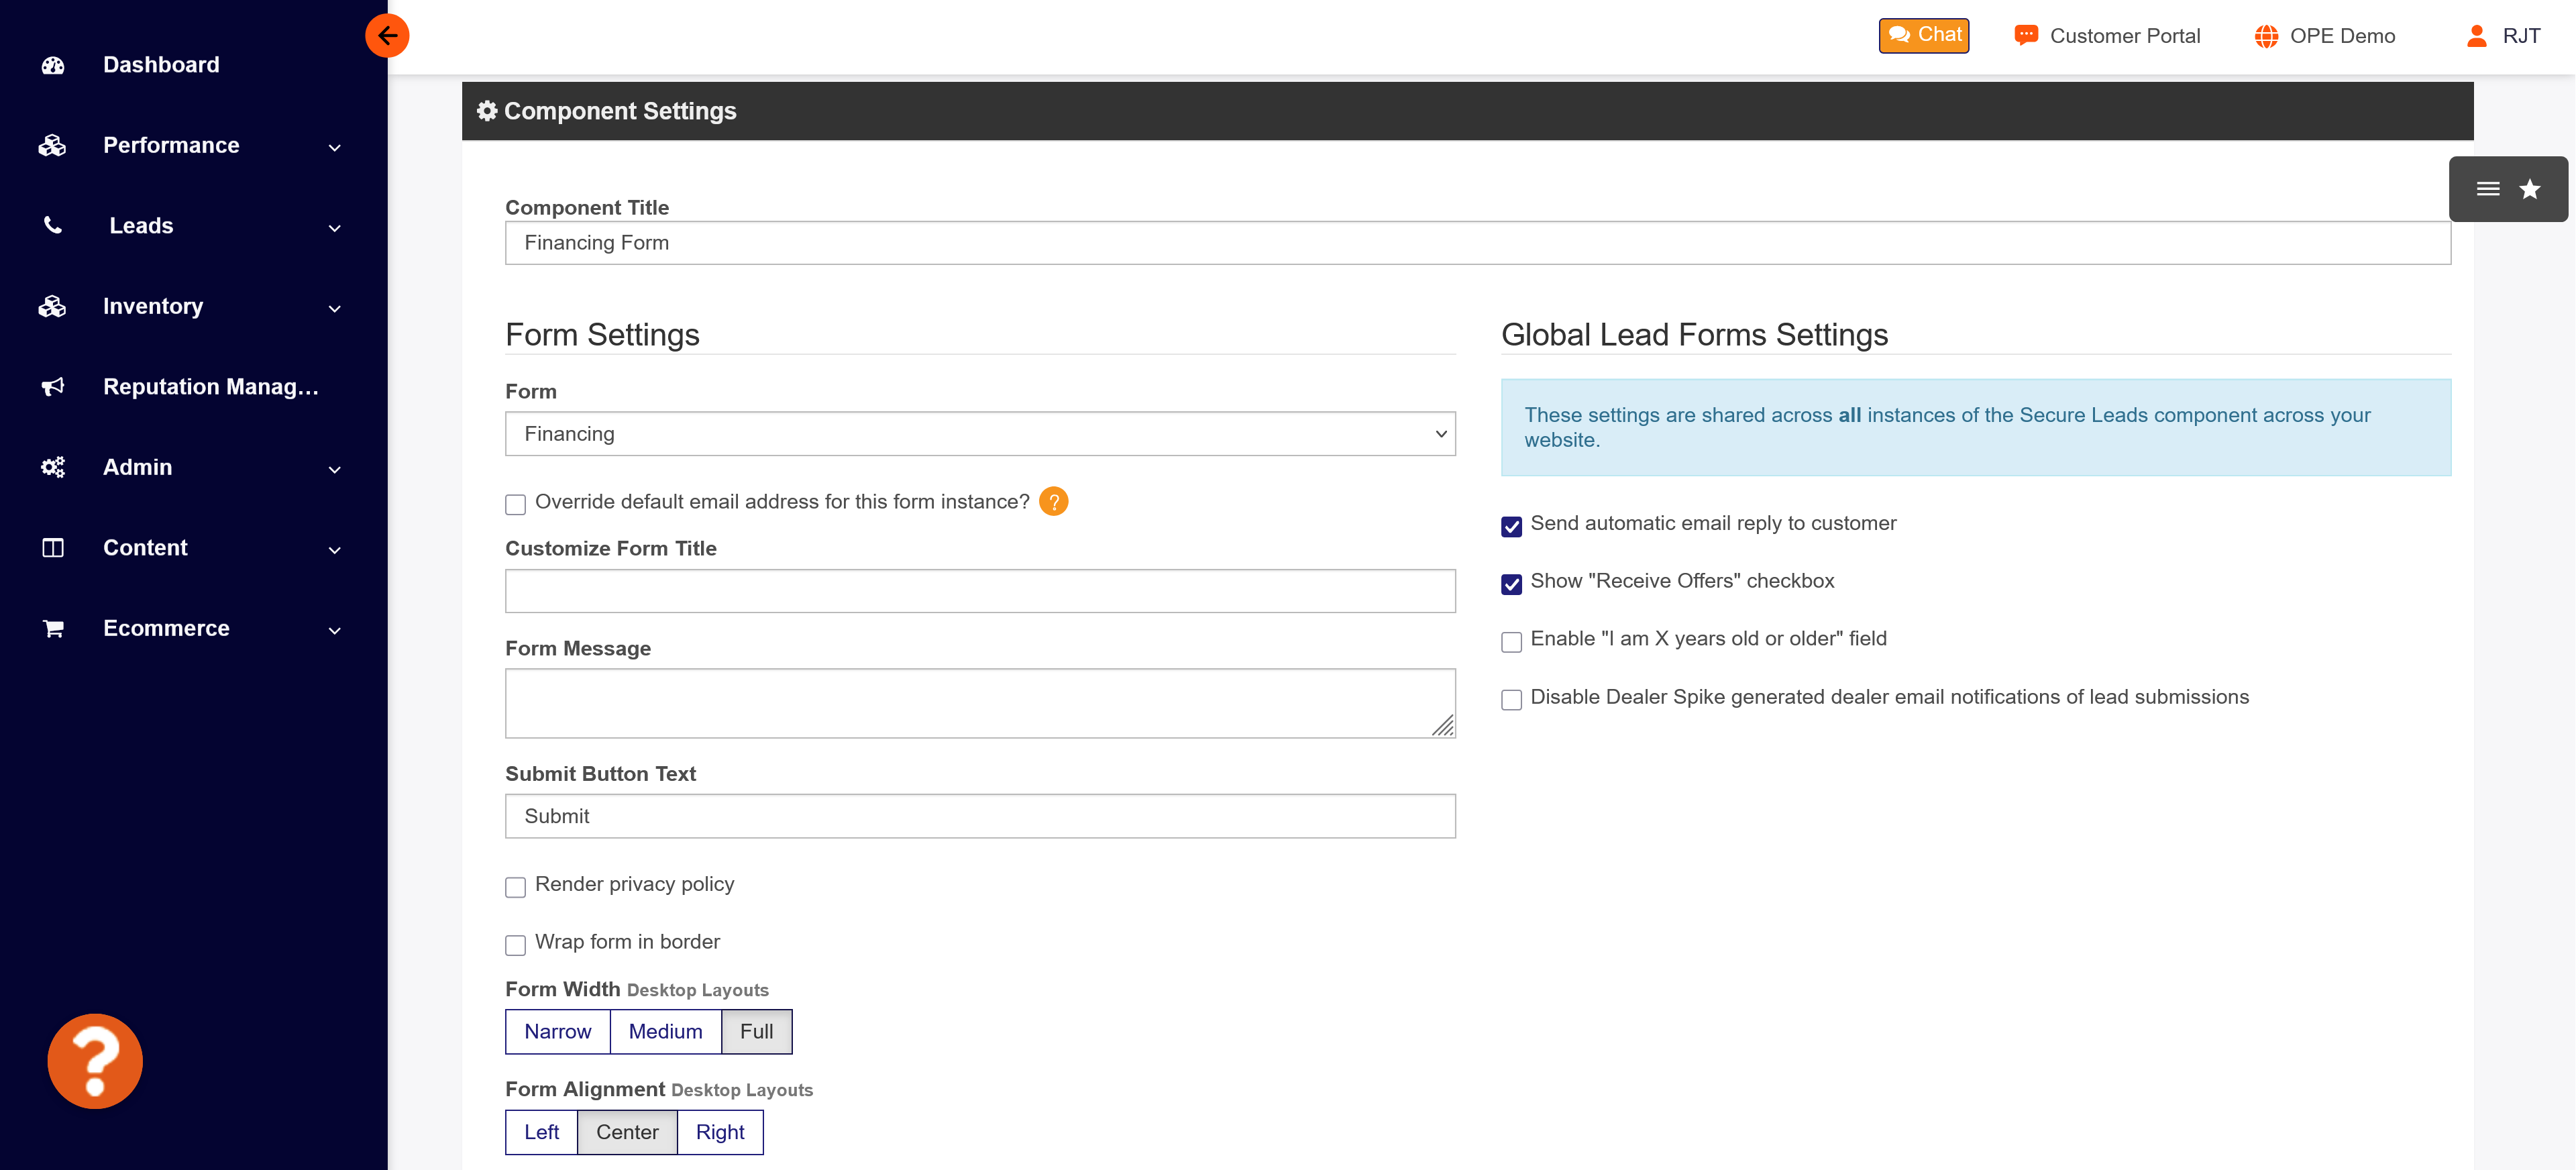2576x1170 pixels.
Task: Set form width to Narrow
Action: coord(557,1031)
